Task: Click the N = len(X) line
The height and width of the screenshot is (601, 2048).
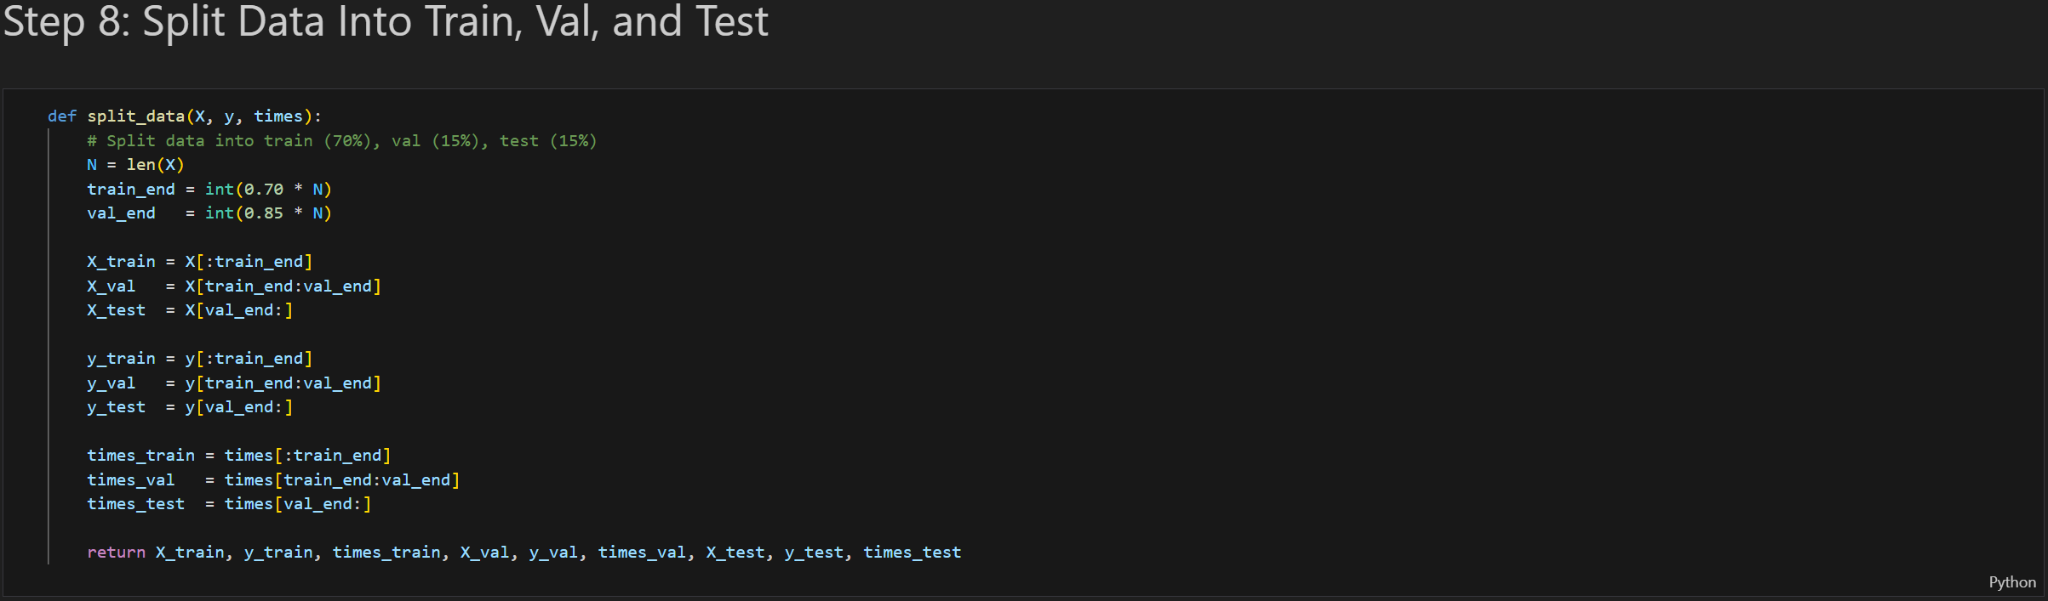Action: (x=135, y=165)
